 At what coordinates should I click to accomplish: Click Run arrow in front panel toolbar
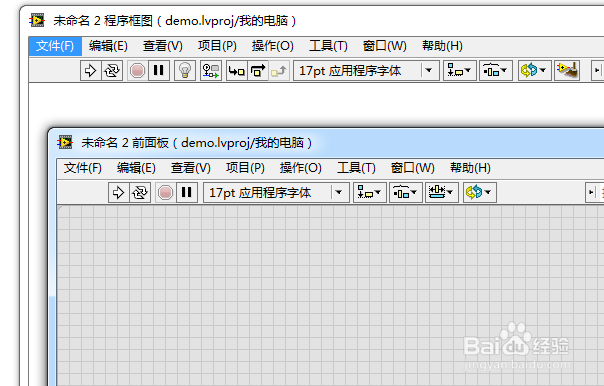pyautogui.click(x=118, y=192)
